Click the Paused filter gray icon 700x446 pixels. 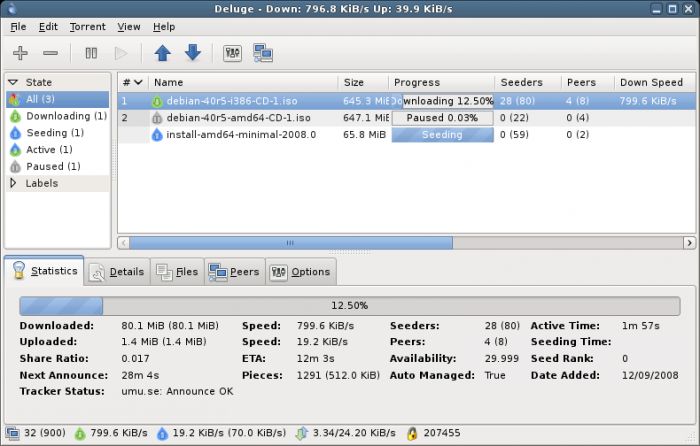(x=15, y=167)
